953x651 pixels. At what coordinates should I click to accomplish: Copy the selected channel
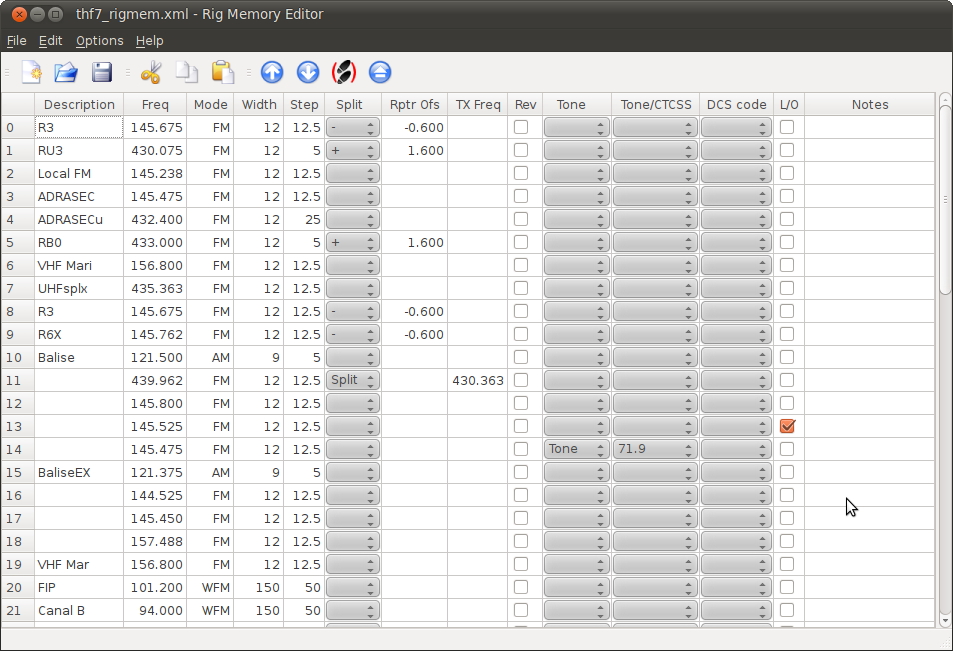187,72
